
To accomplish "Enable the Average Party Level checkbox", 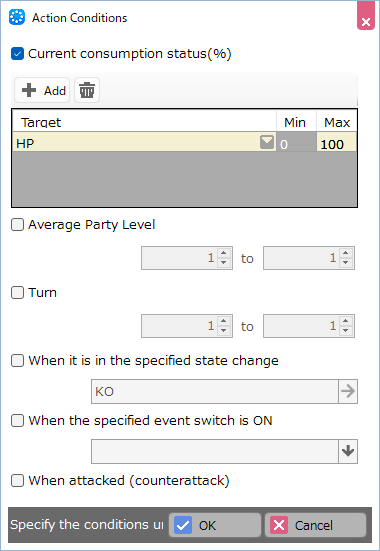I will pos(17,225).
